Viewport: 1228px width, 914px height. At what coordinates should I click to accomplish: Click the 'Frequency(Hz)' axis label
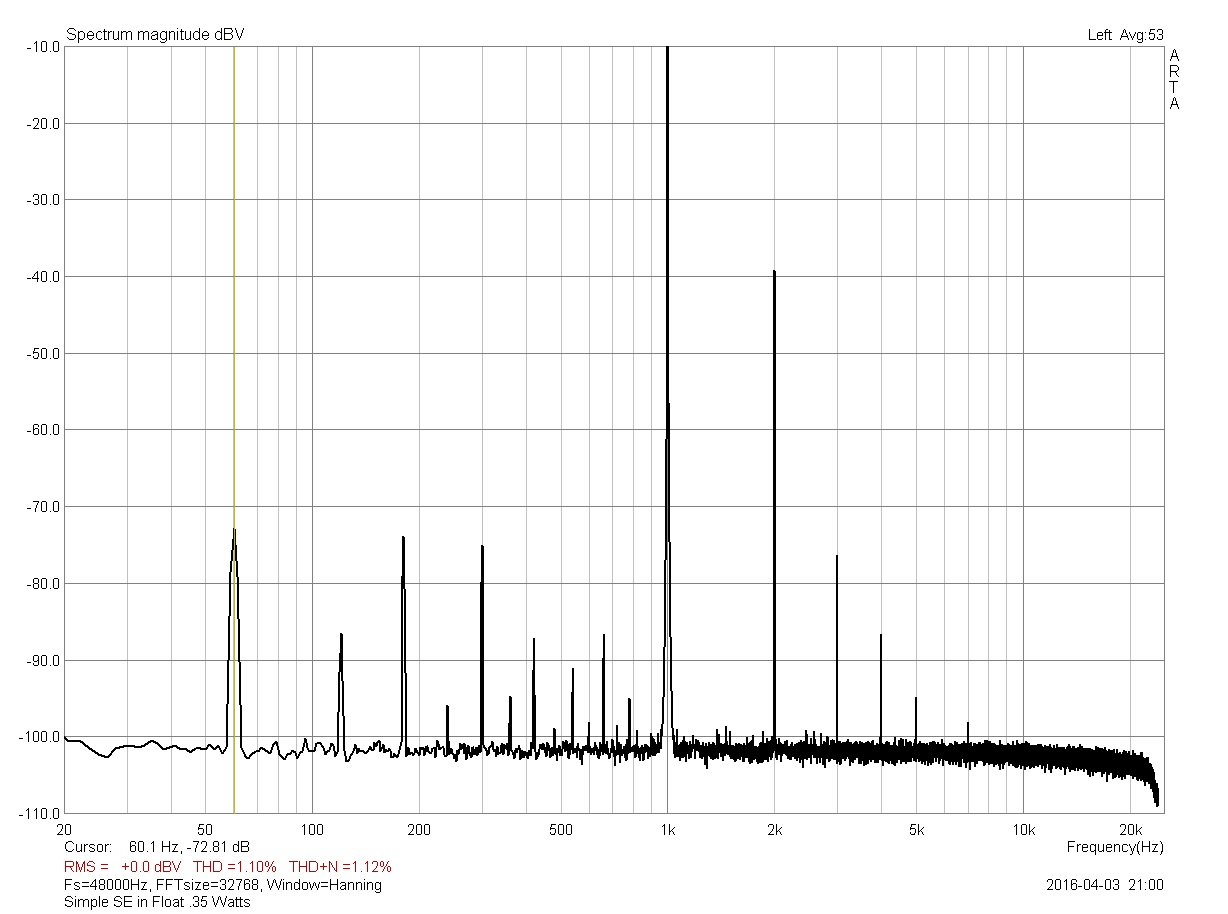1115,847
